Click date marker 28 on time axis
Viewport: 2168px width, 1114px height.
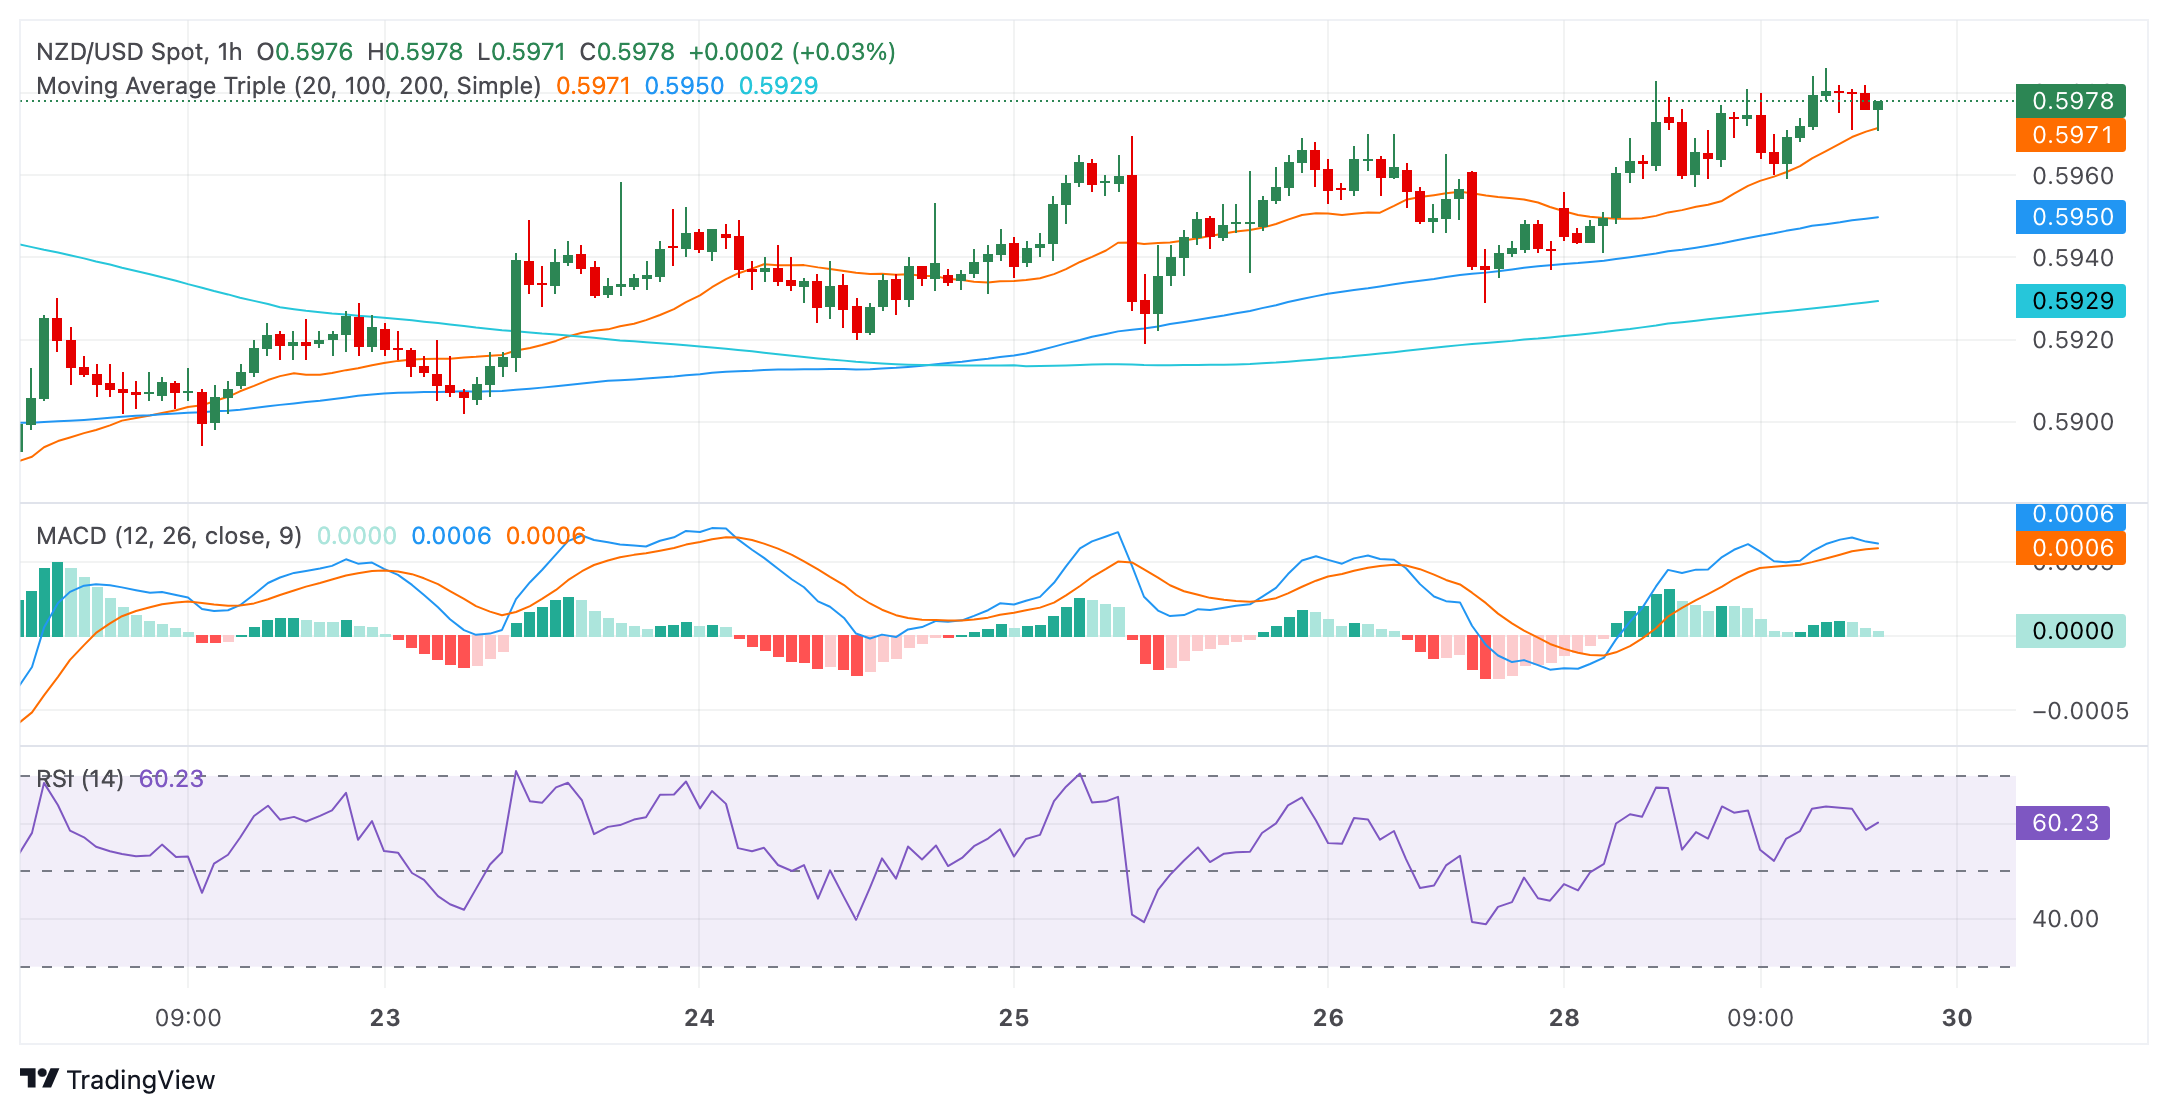coord(1564,1018)
